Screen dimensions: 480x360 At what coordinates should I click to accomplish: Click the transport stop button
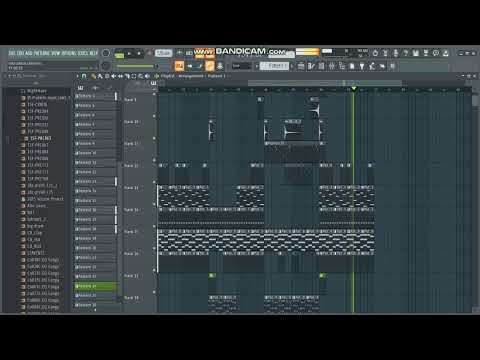pyautogui.click(x=139, y=53)
